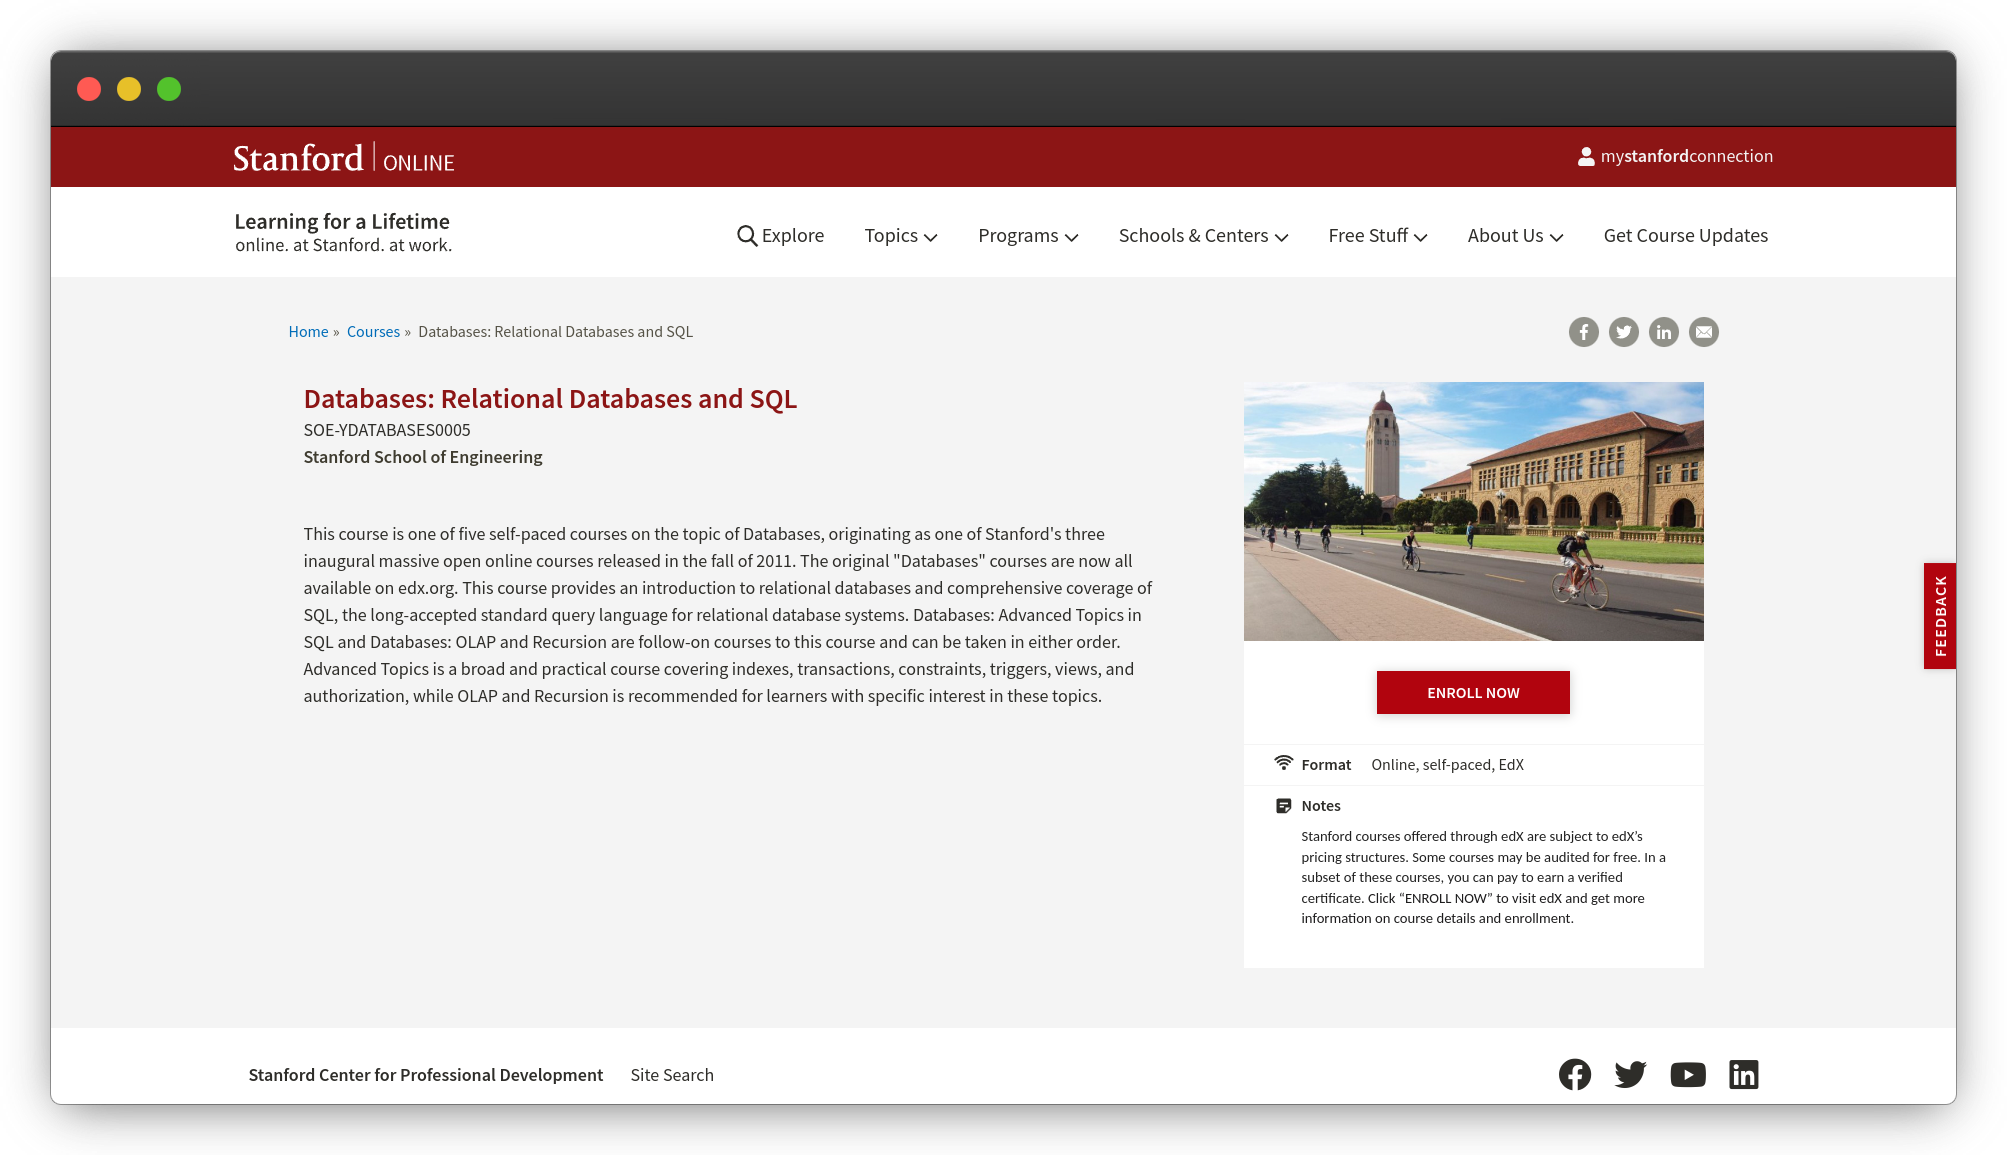2007x1155 pixels.
Task: Expand the Programs dropdown menu
Action: (x=1028, y=236)
